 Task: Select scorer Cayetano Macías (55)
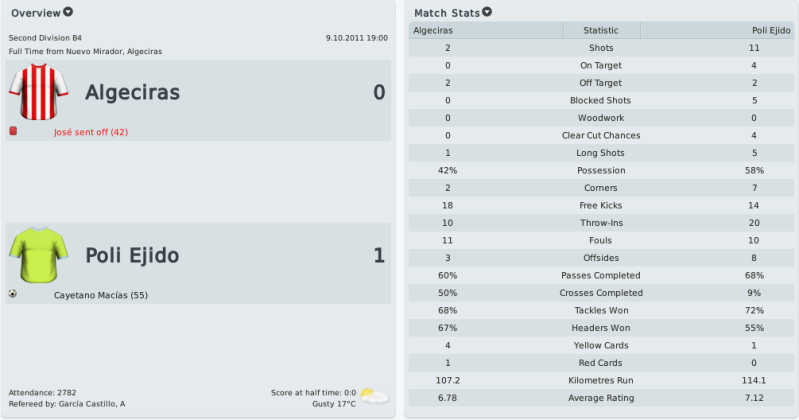point(101,295)
